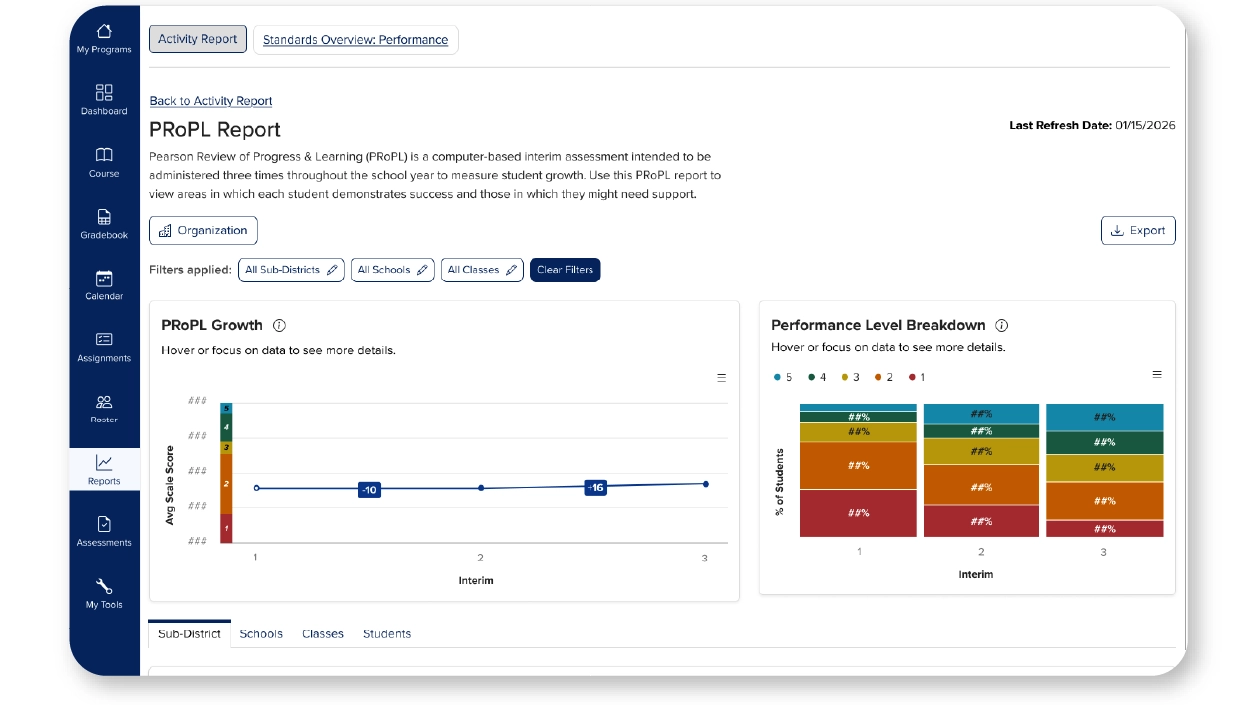
Task: Click Back to Activity Report link
Action: click(211, 101)
